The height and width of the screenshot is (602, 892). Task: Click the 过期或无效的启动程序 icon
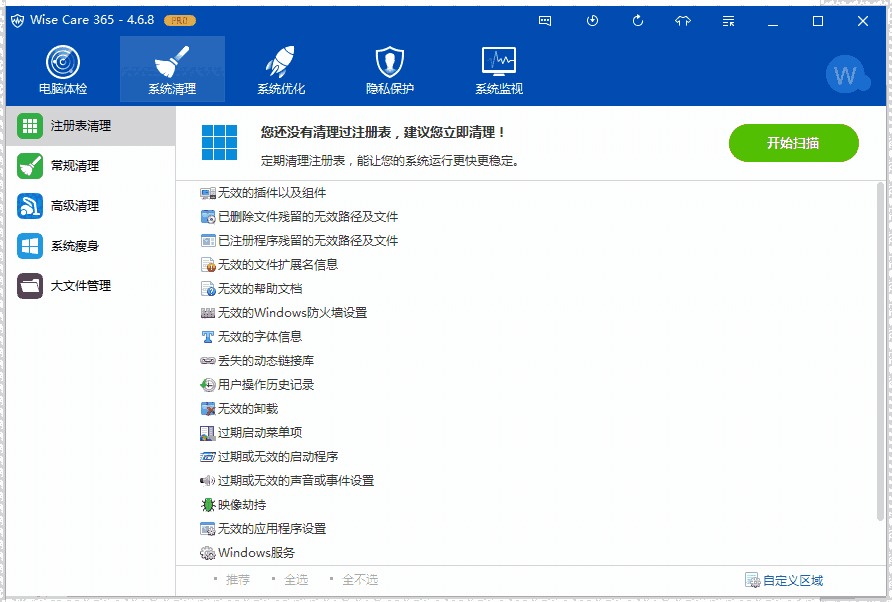point(208,457)
